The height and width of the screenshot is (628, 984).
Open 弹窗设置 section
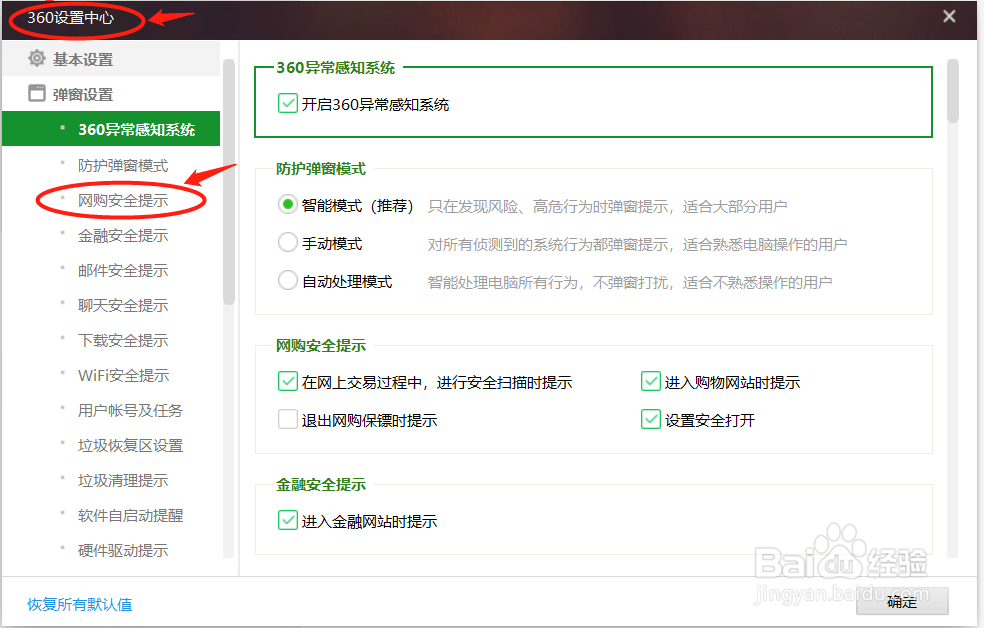pos(111,94)
